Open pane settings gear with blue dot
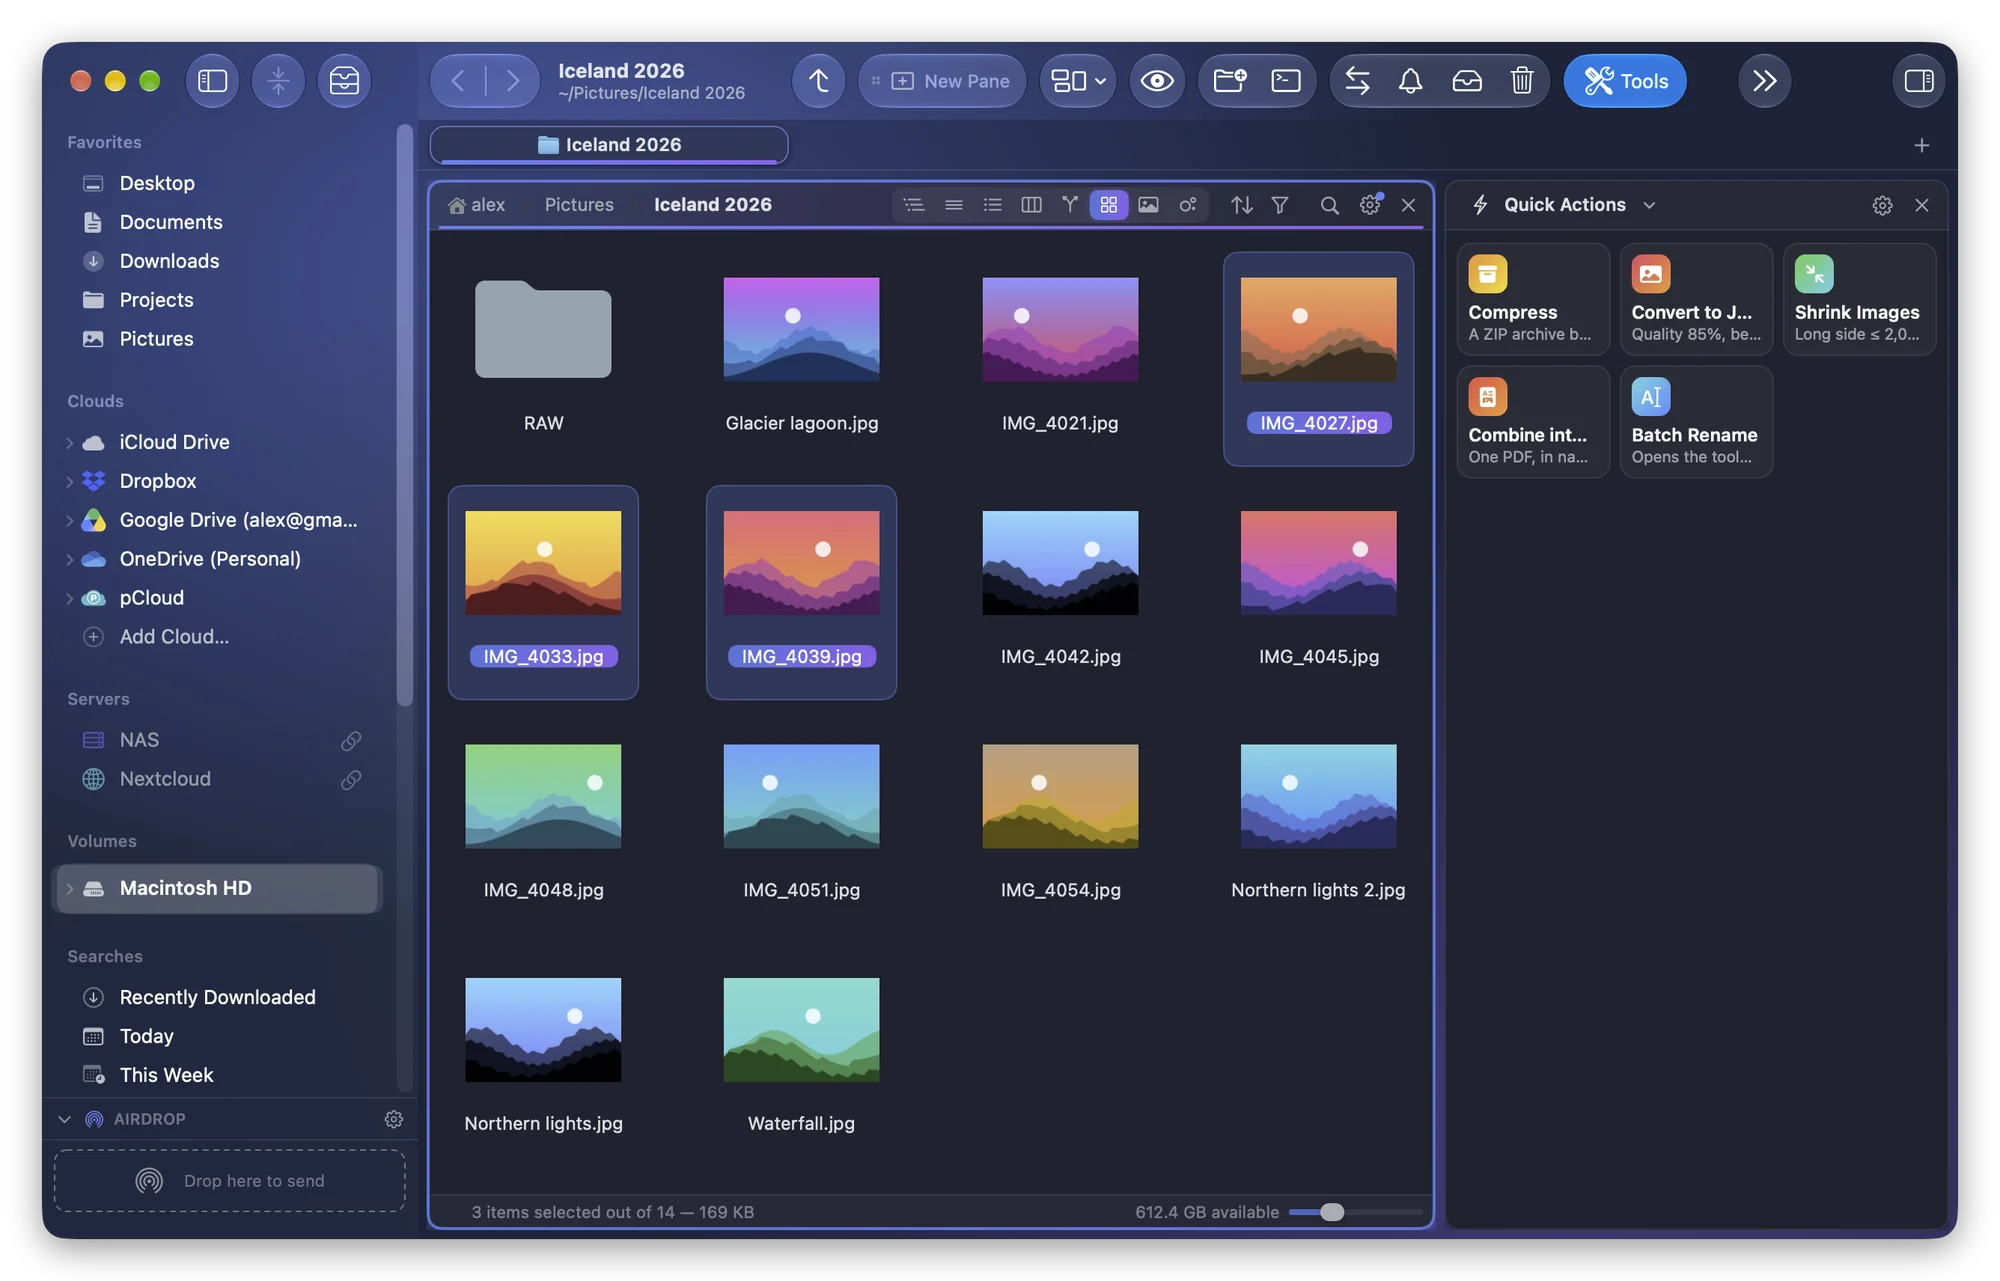 (1370, 205)
